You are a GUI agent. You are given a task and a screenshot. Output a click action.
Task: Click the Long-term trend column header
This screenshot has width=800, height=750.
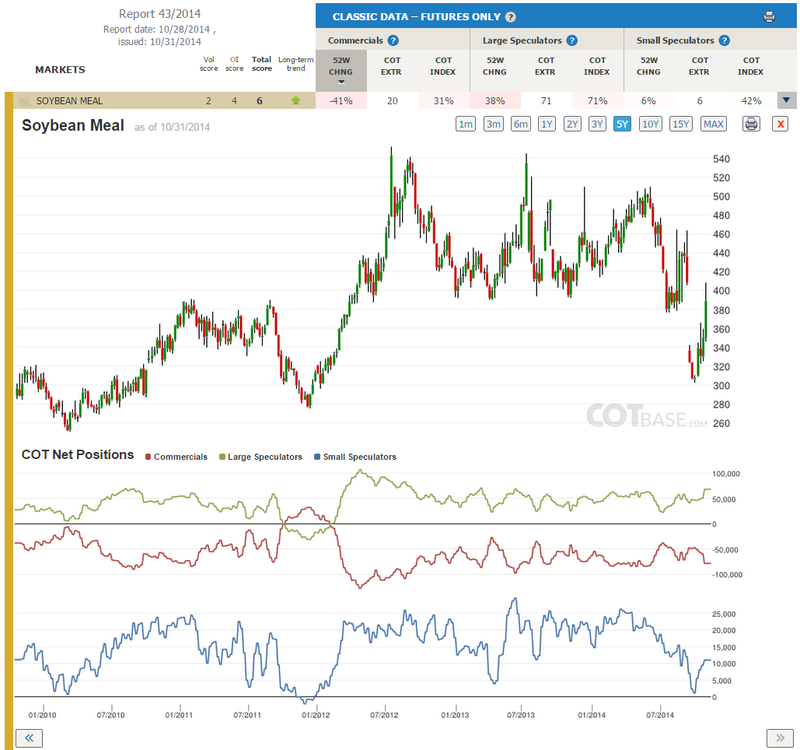coord(296,64)
